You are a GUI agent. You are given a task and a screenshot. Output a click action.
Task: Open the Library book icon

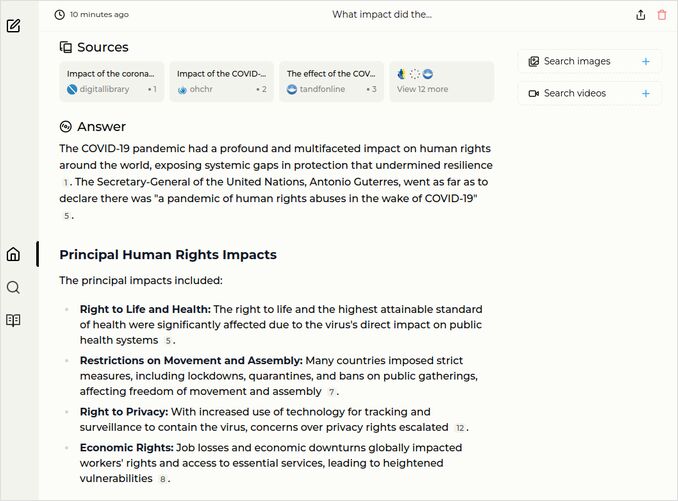tap(13, 320)
